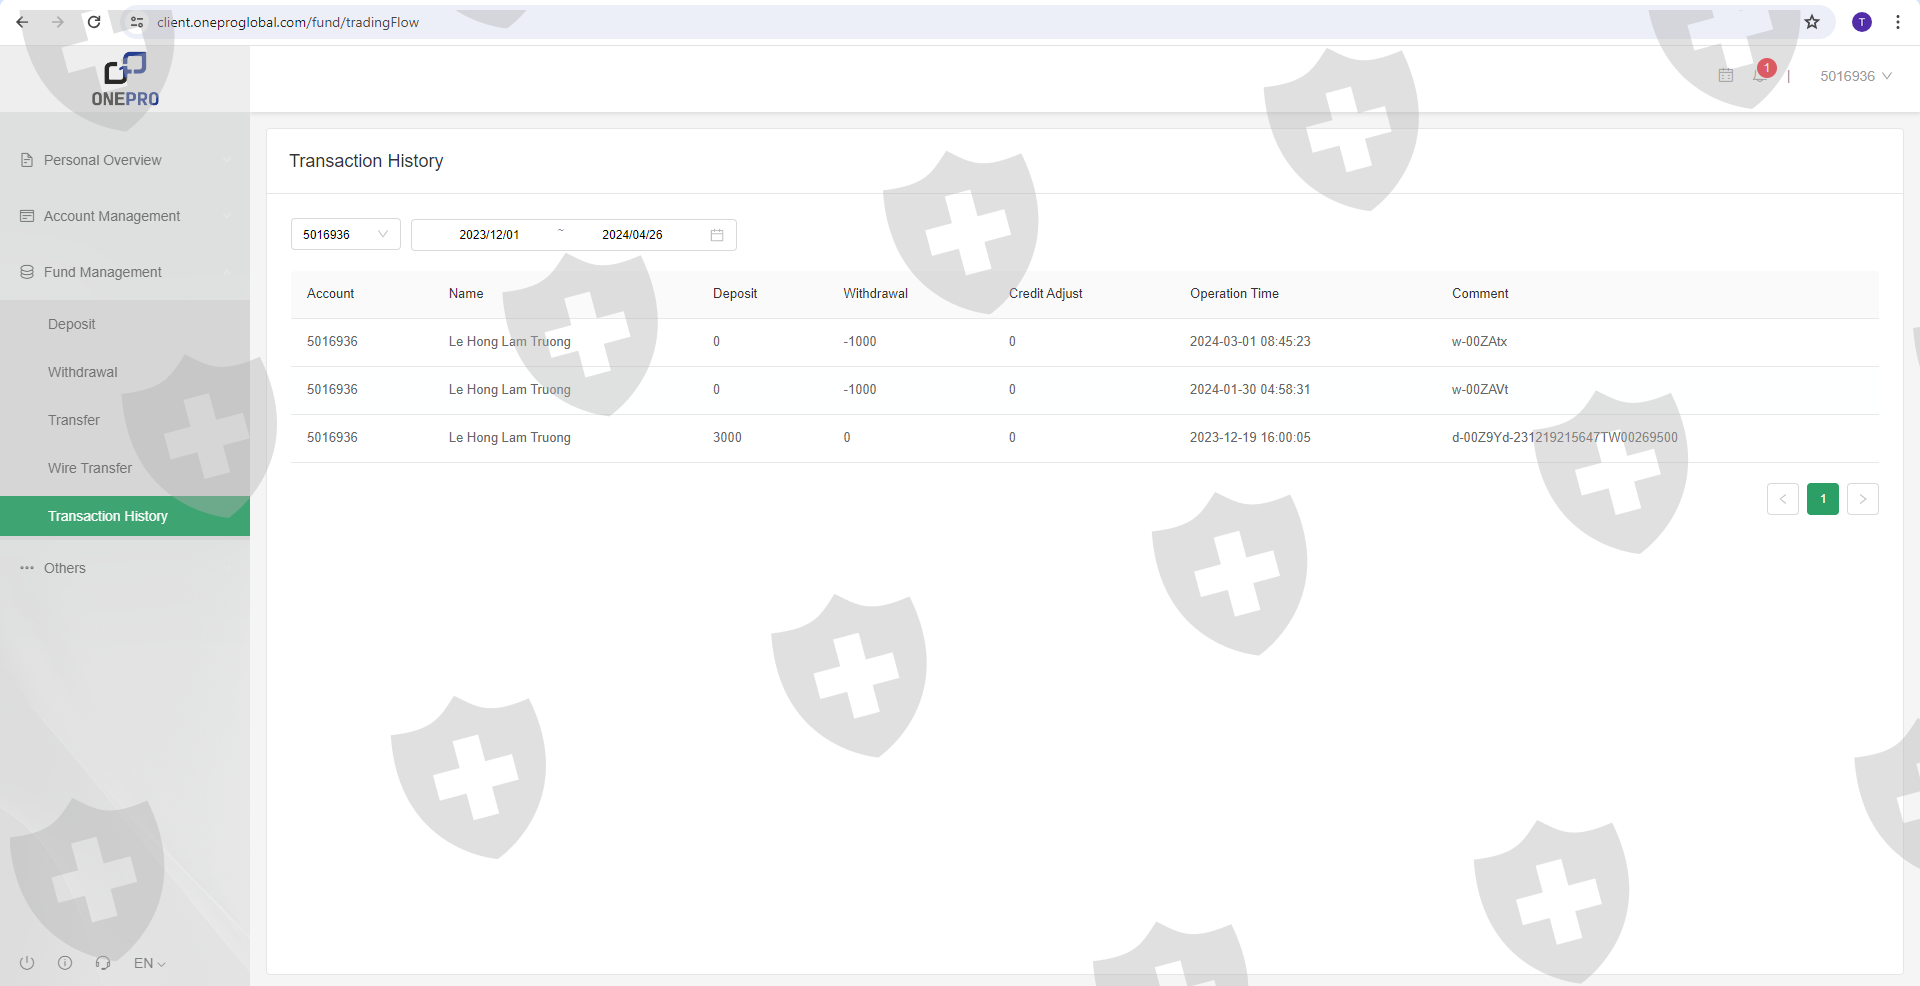
Task: Open the Deposit page
Action: coord(72,324)
